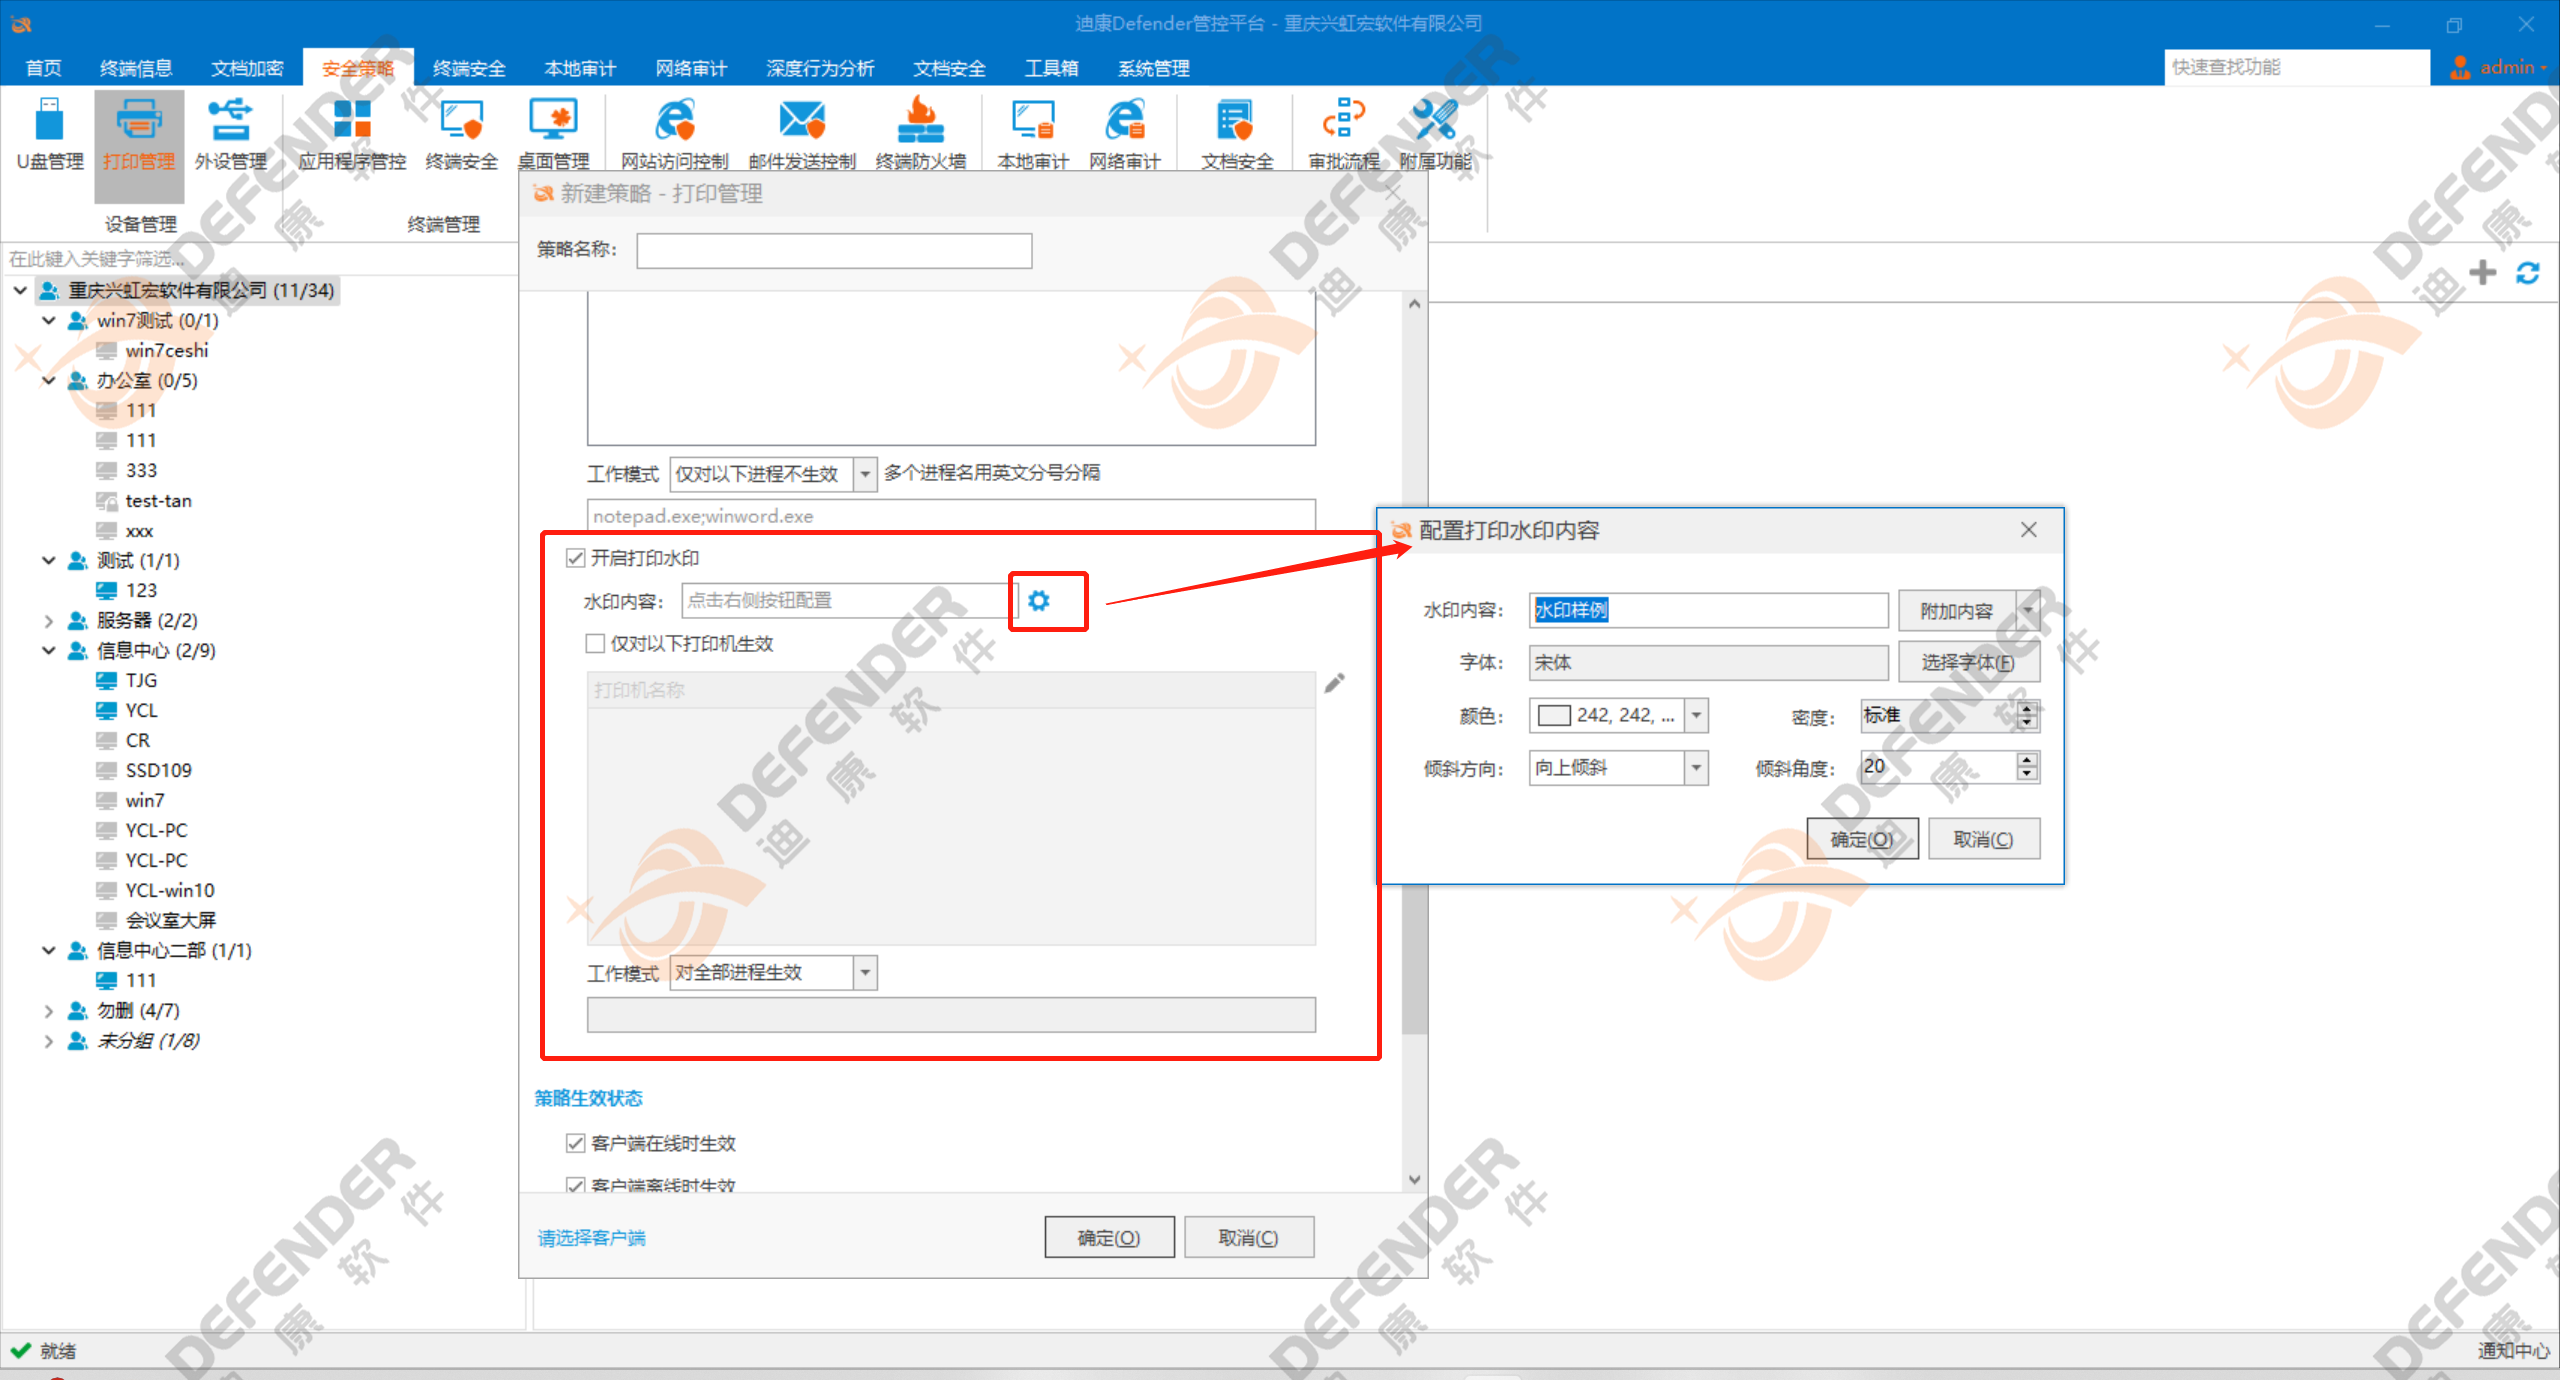Image resolution: width=2560 pixels, height=1380 pixels.
Task: Click the policy dialog scrollbar down arrow
Action: tap(1414, 1179)
